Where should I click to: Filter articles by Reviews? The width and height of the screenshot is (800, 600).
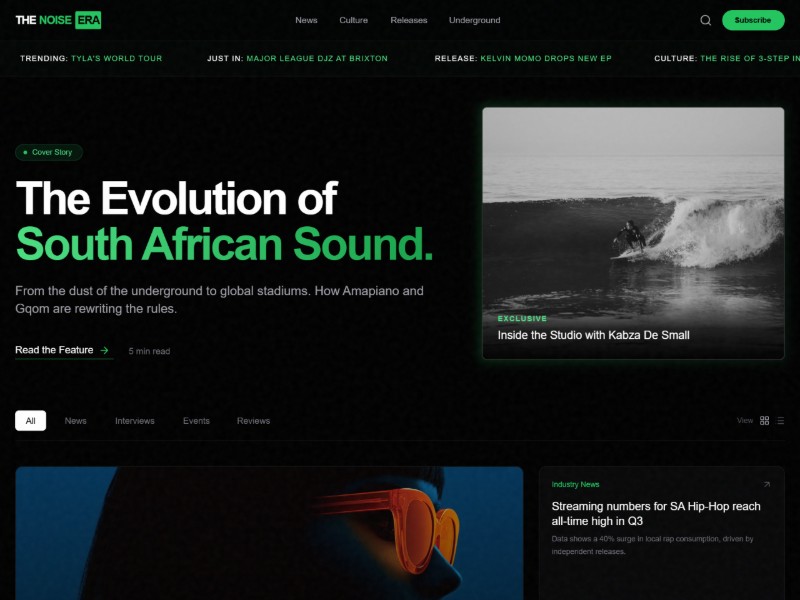point(254,420)
